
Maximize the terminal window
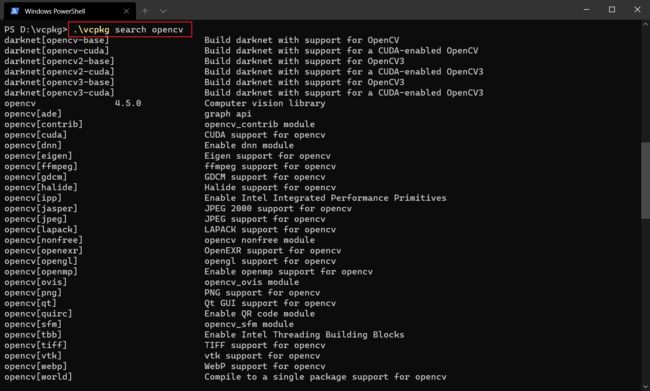pos(612,10)
